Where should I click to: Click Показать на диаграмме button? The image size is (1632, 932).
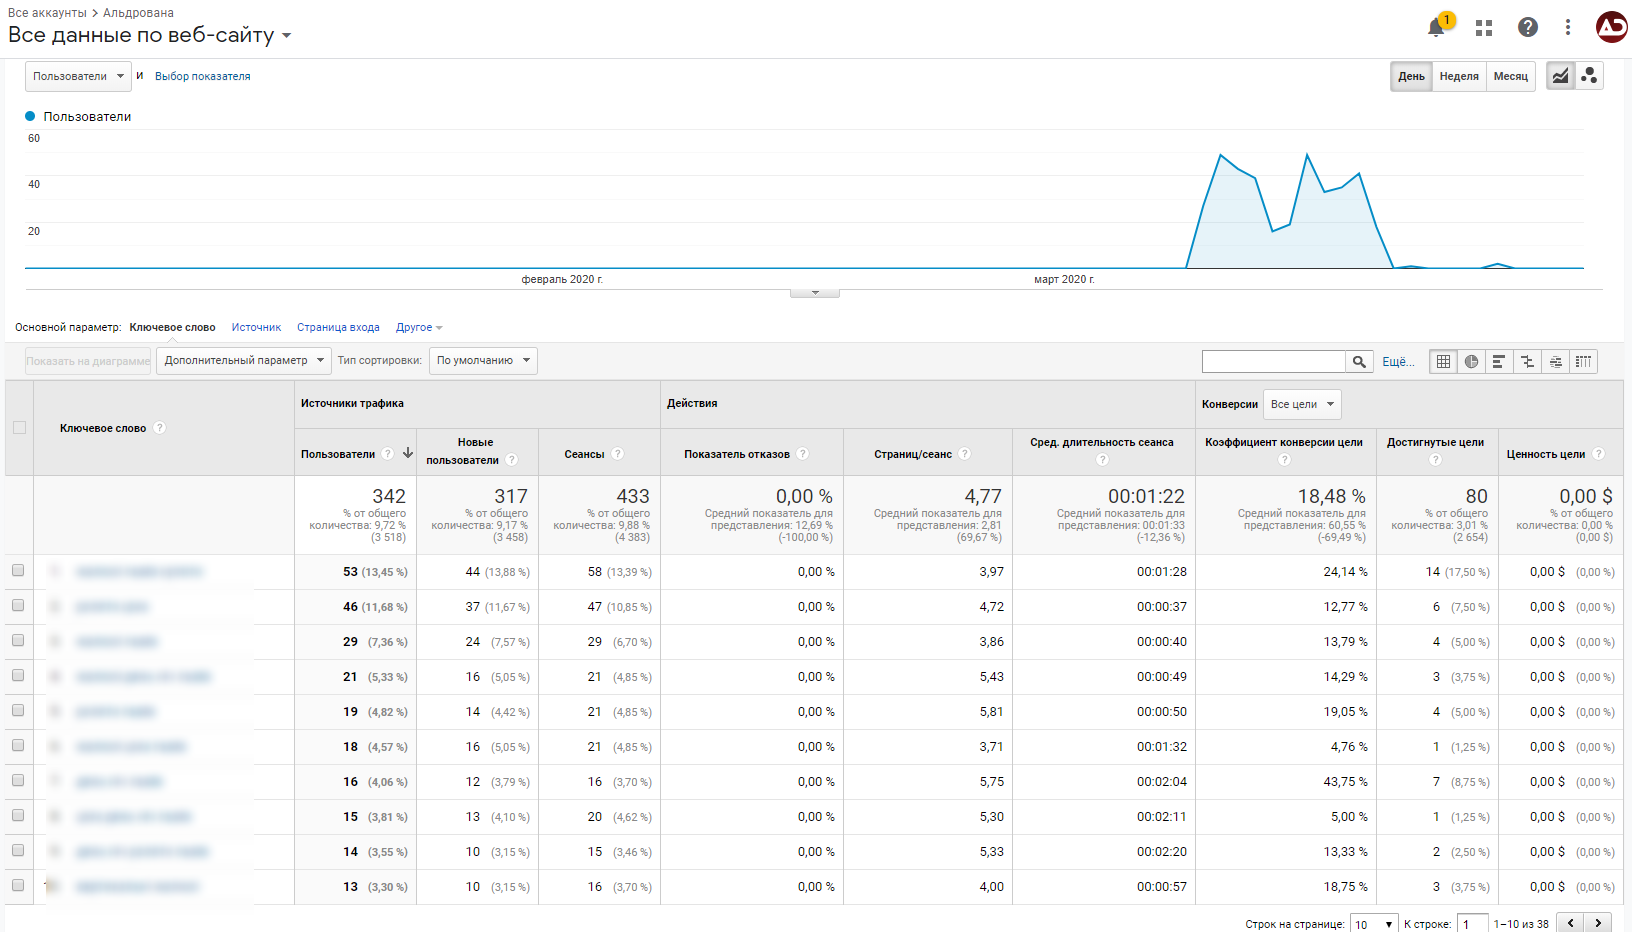tap(88, 361)
